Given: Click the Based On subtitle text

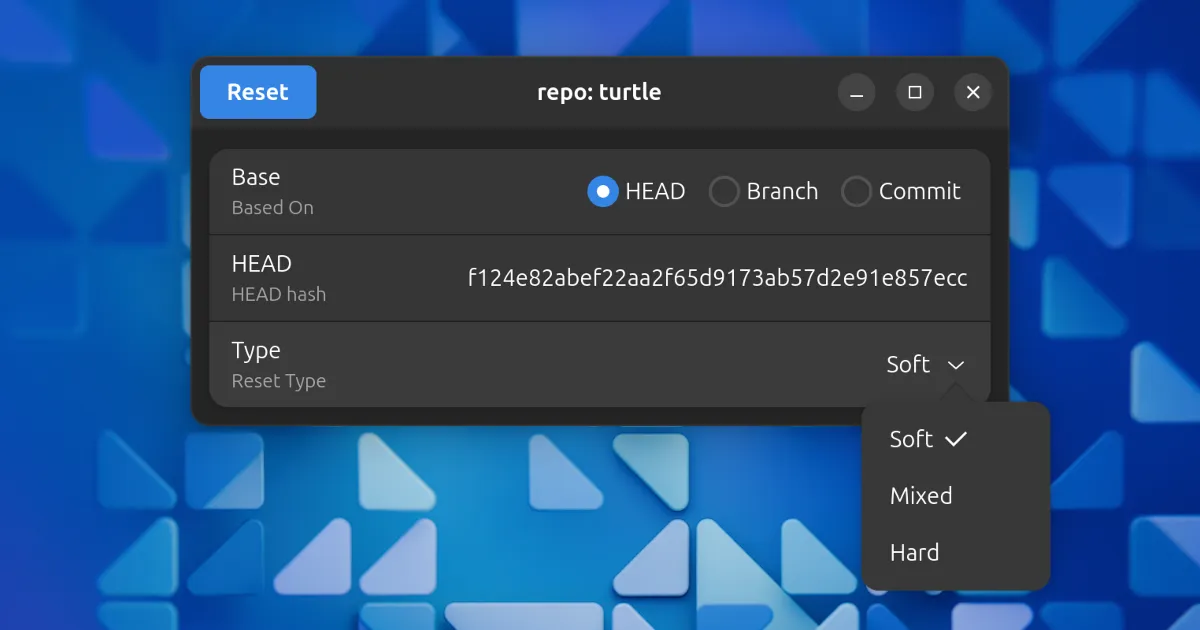Looking at the screenshot, I should (x=273, y=208).
